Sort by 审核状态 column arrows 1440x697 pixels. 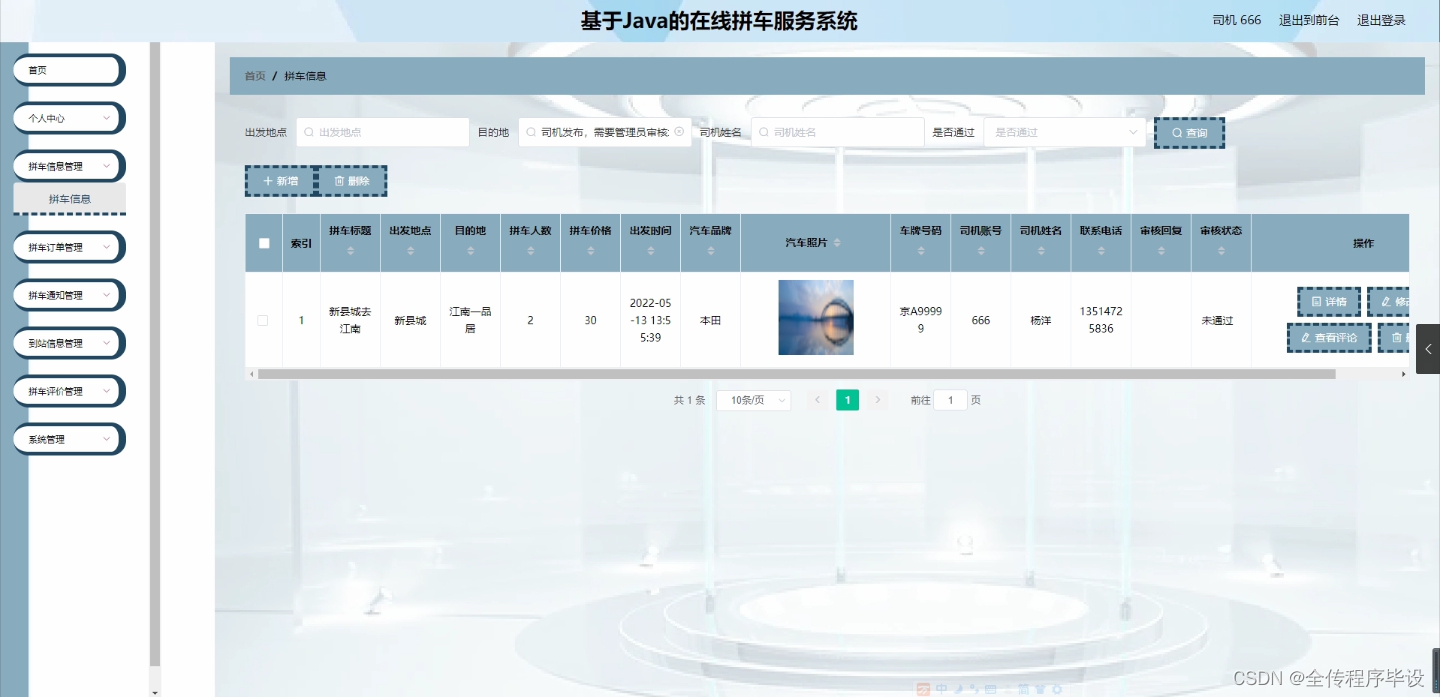pyautogui.click(x=1220, y=251)
